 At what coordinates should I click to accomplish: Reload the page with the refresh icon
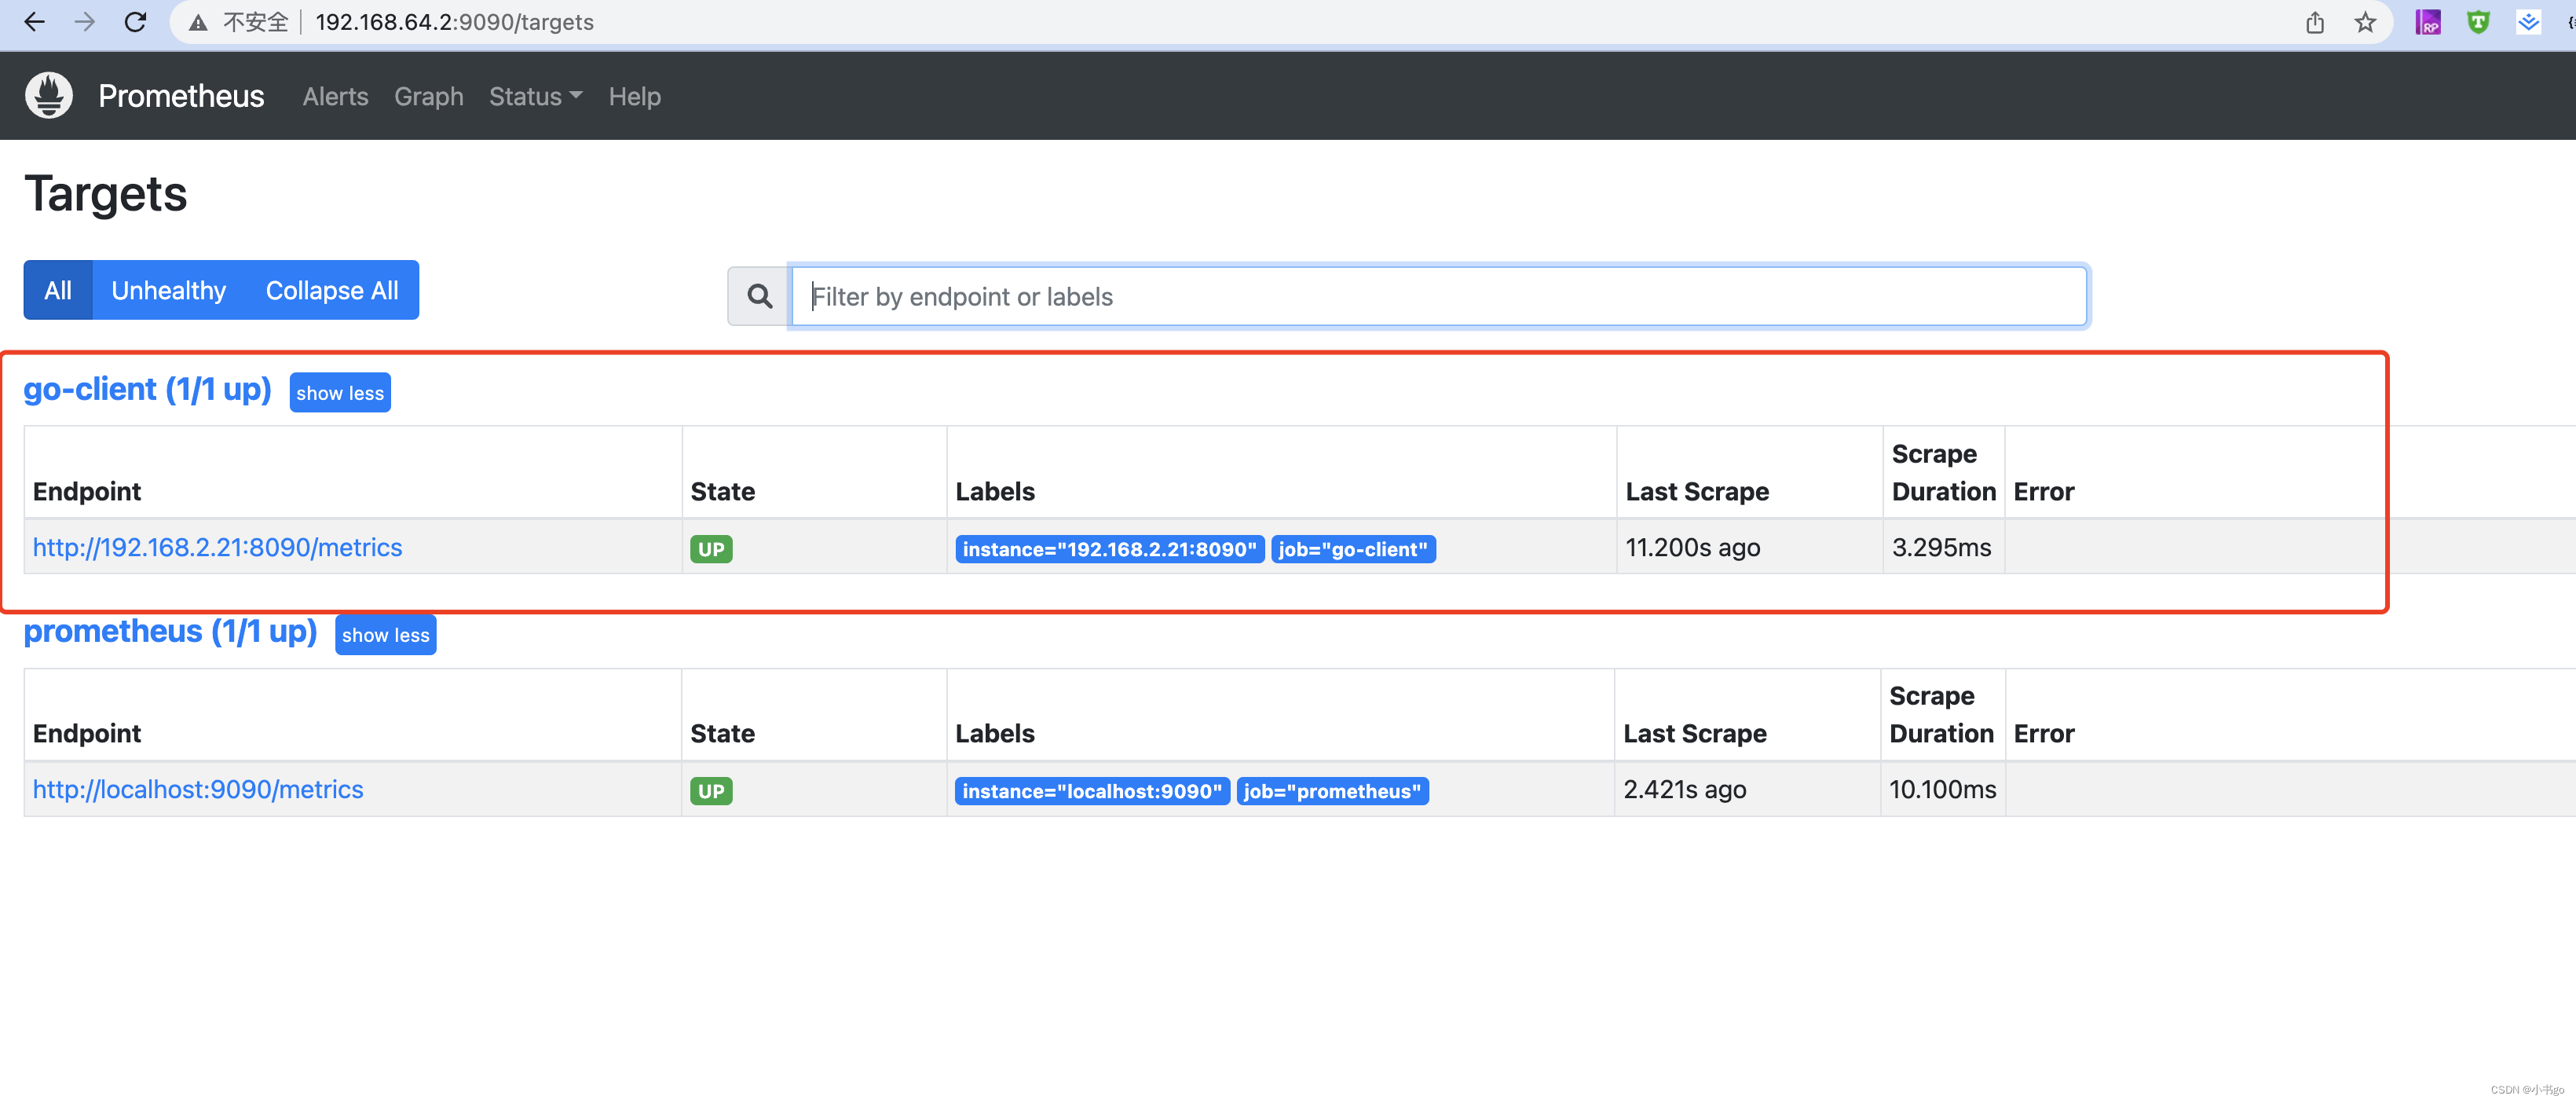[135, 22]
